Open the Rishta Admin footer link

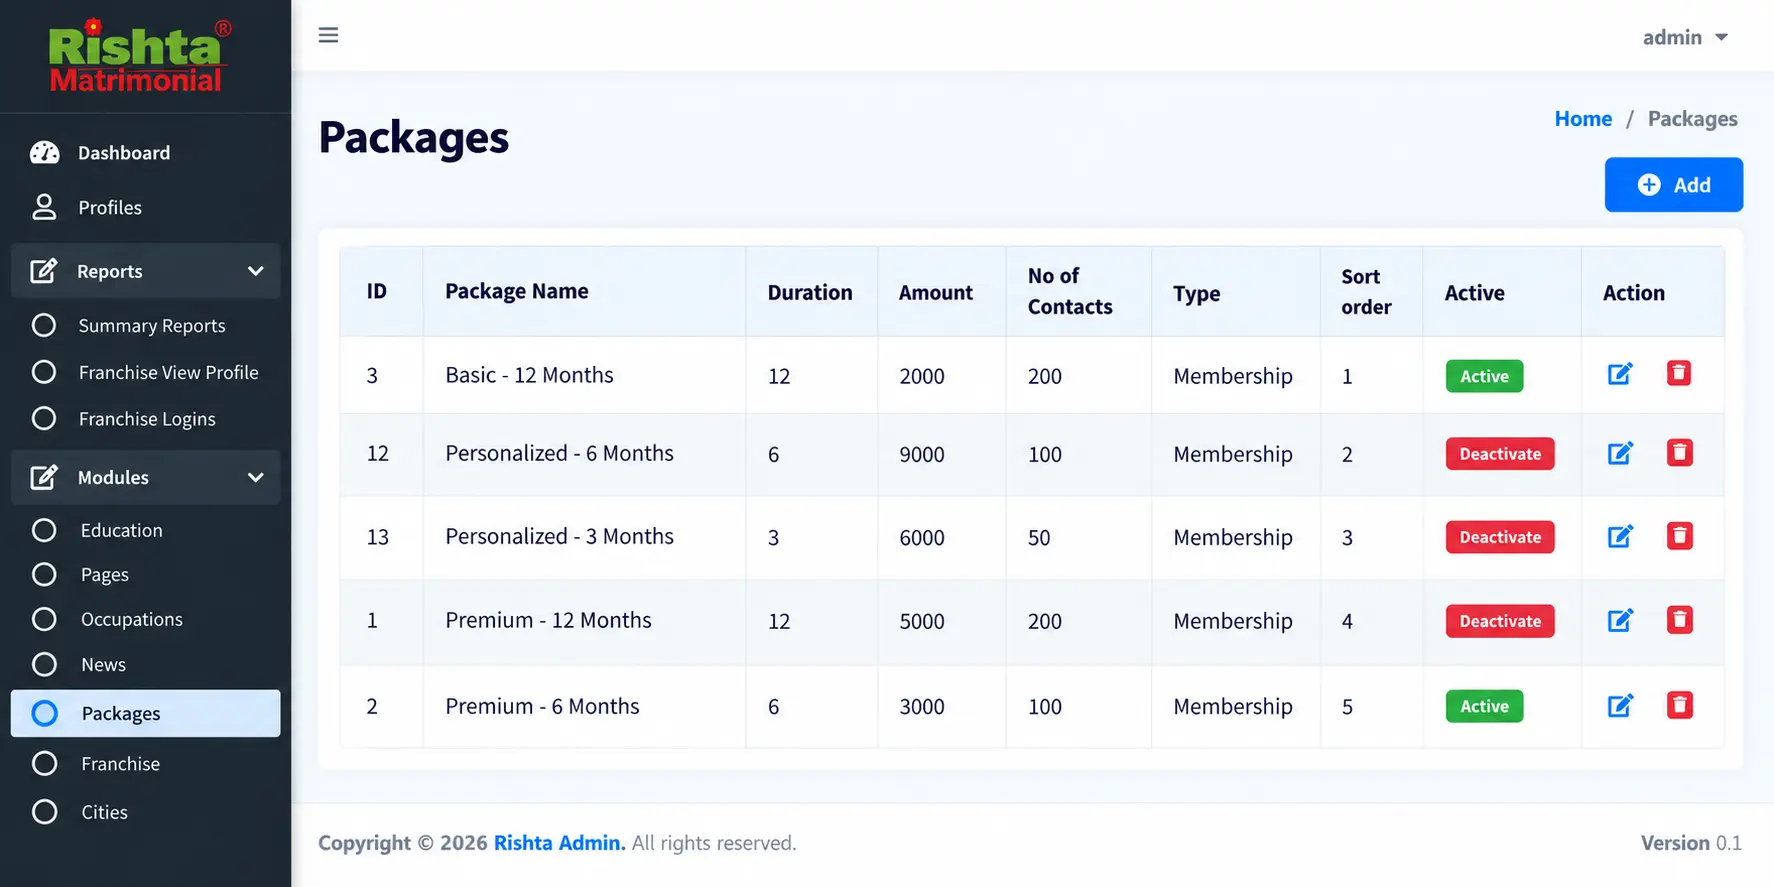[559, 842]
